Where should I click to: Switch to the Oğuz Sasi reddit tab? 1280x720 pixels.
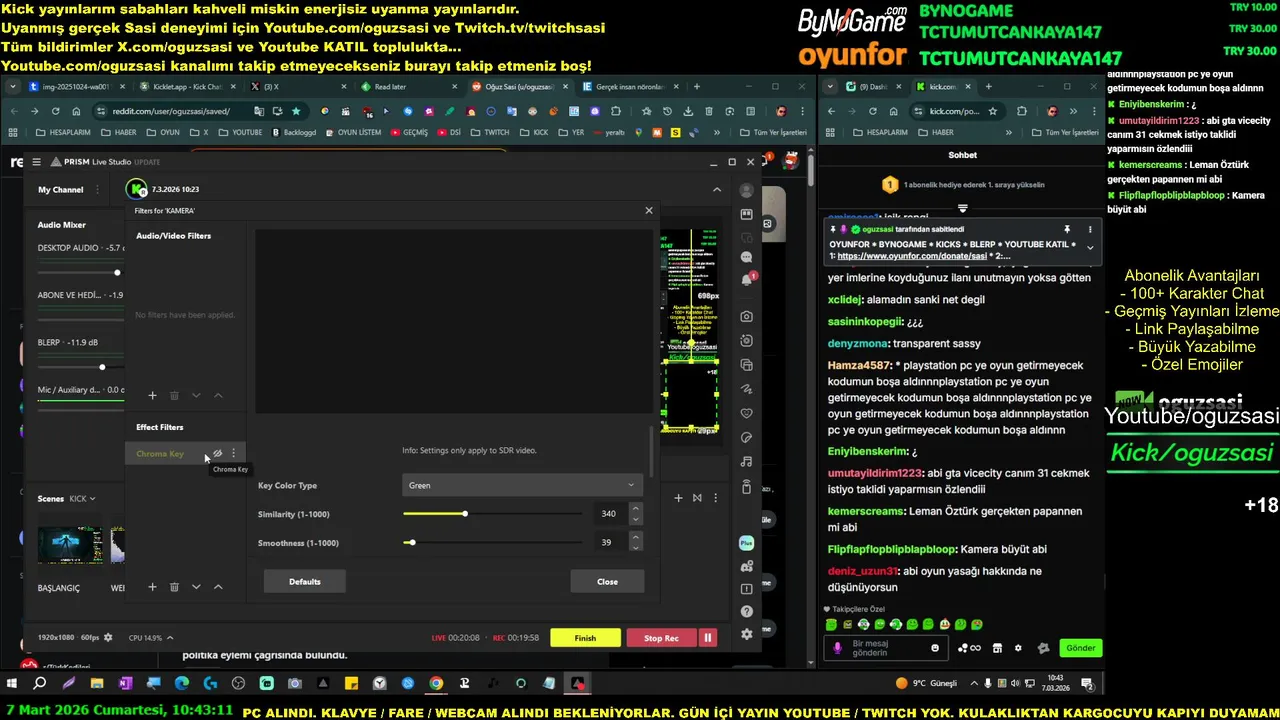[520, 87]
